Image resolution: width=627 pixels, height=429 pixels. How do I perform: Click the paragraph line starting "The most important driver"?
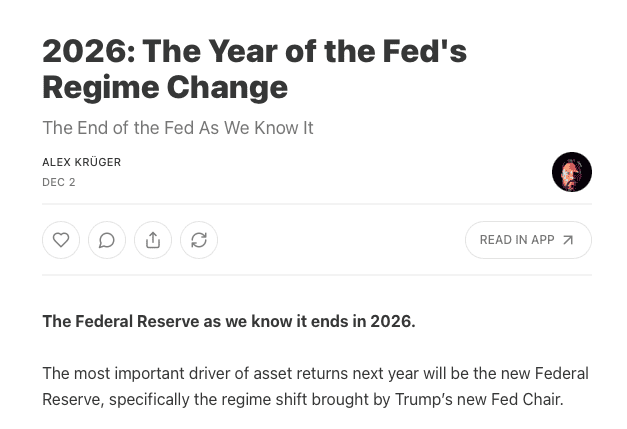[x=315, y=373]
